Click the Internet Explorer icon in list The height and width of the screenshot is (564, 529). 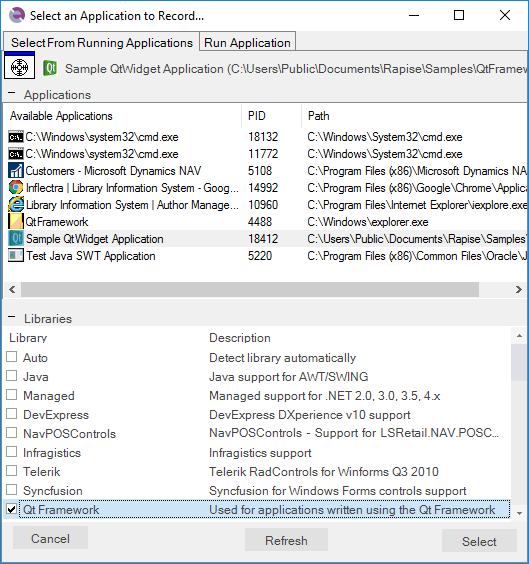coord(16,204)
